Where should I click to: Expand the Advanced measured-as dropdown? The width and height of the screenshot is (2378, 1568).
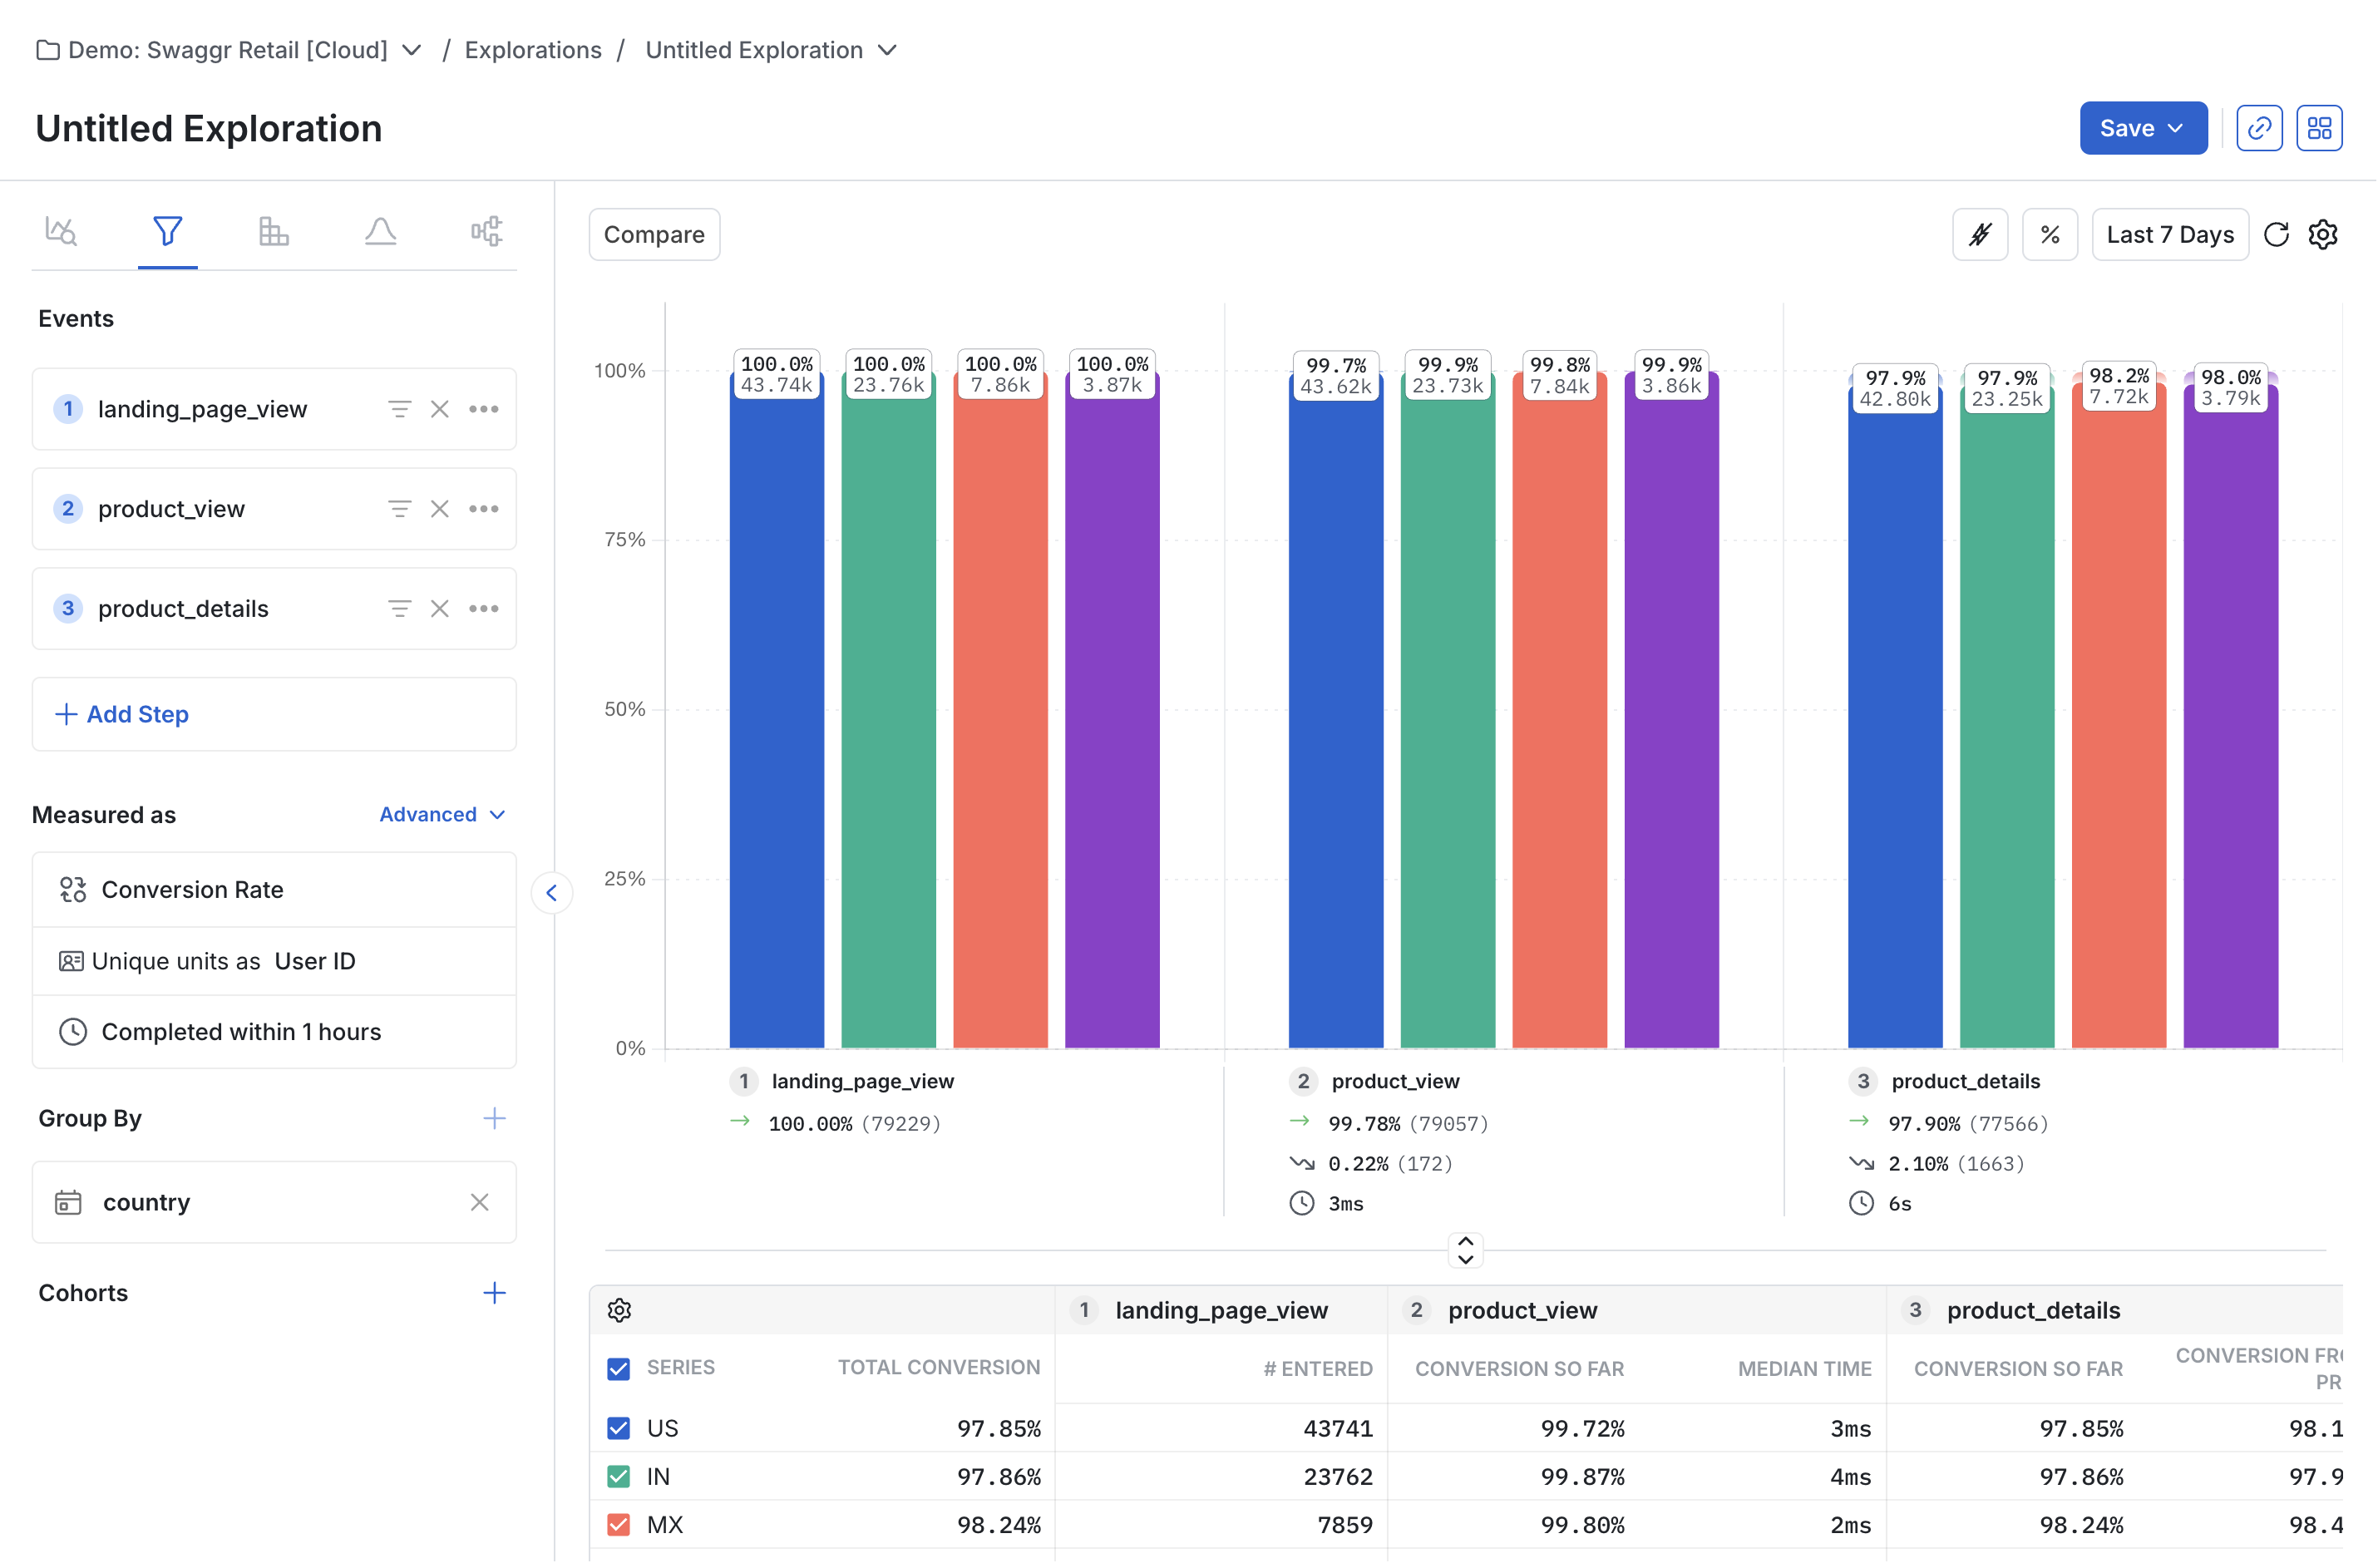(x=441, y=814)
